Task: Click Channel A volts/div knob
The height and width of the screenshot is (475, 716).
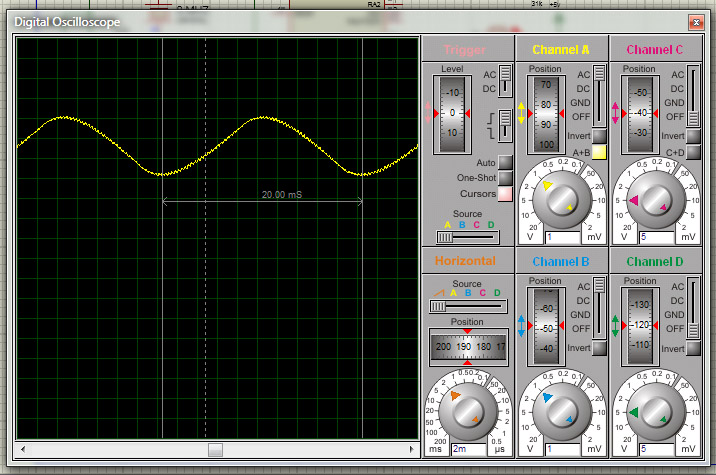Action: coord(562,201)
